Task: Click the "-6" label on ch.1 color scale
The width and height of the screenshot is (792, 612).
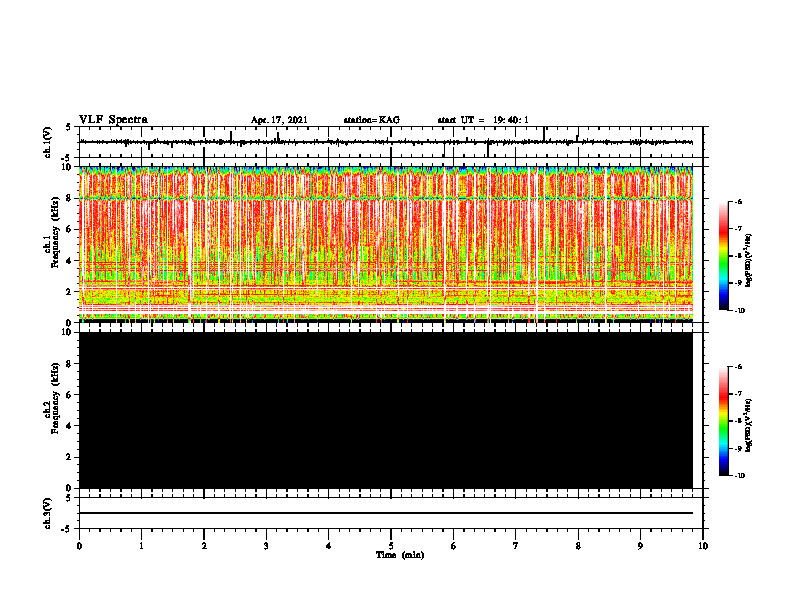Action: [738, 201]
